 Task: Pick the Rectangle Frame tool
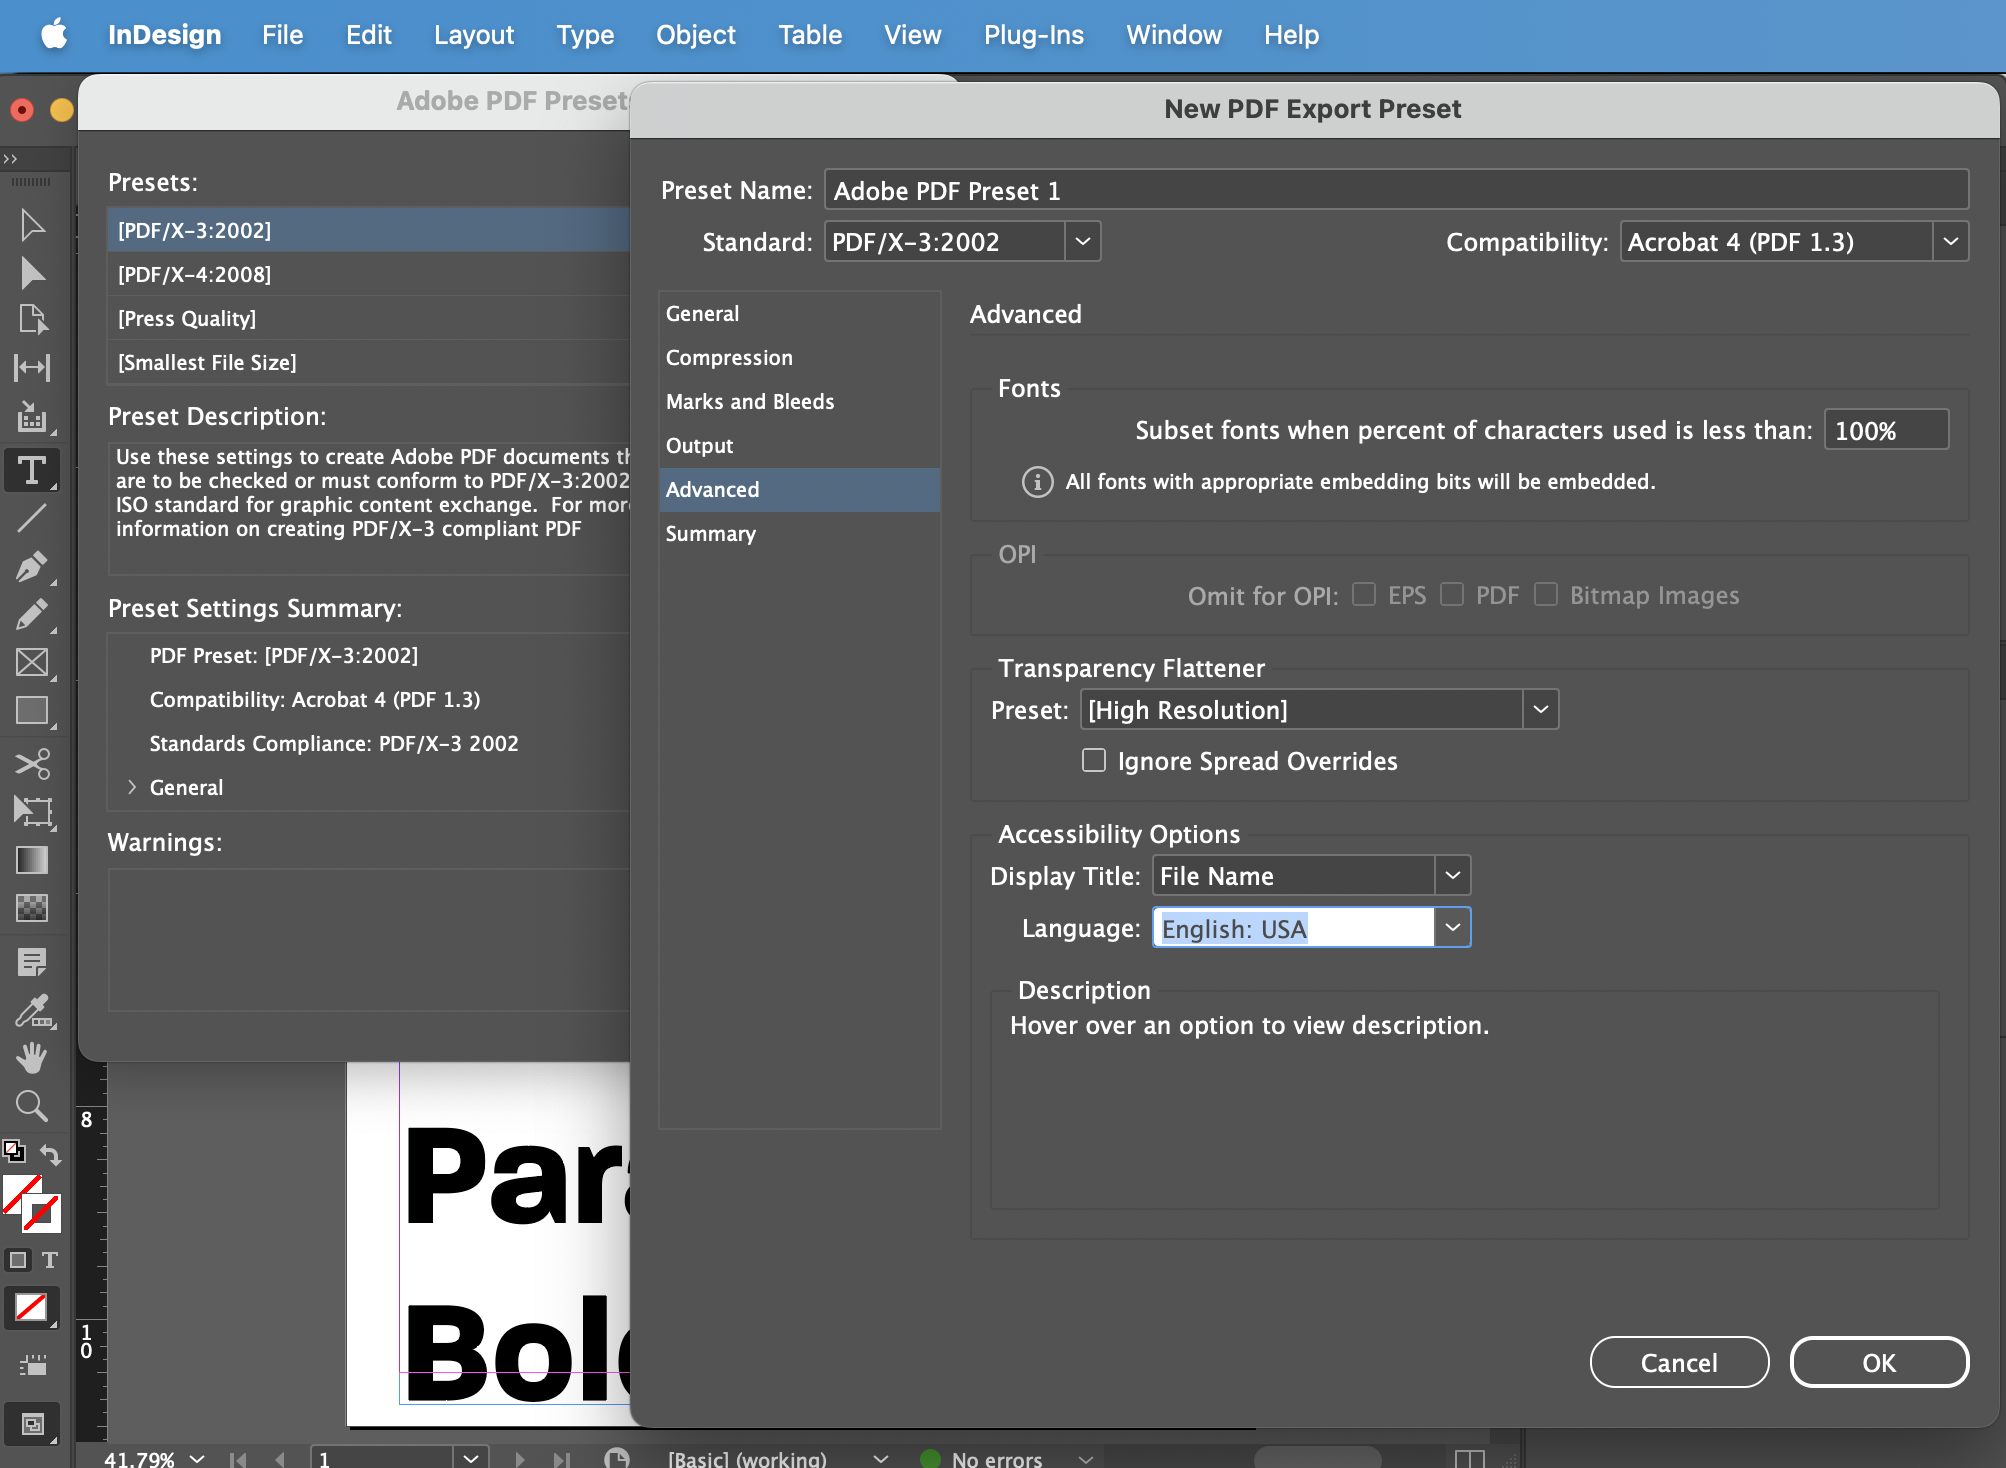pos(32,663)
